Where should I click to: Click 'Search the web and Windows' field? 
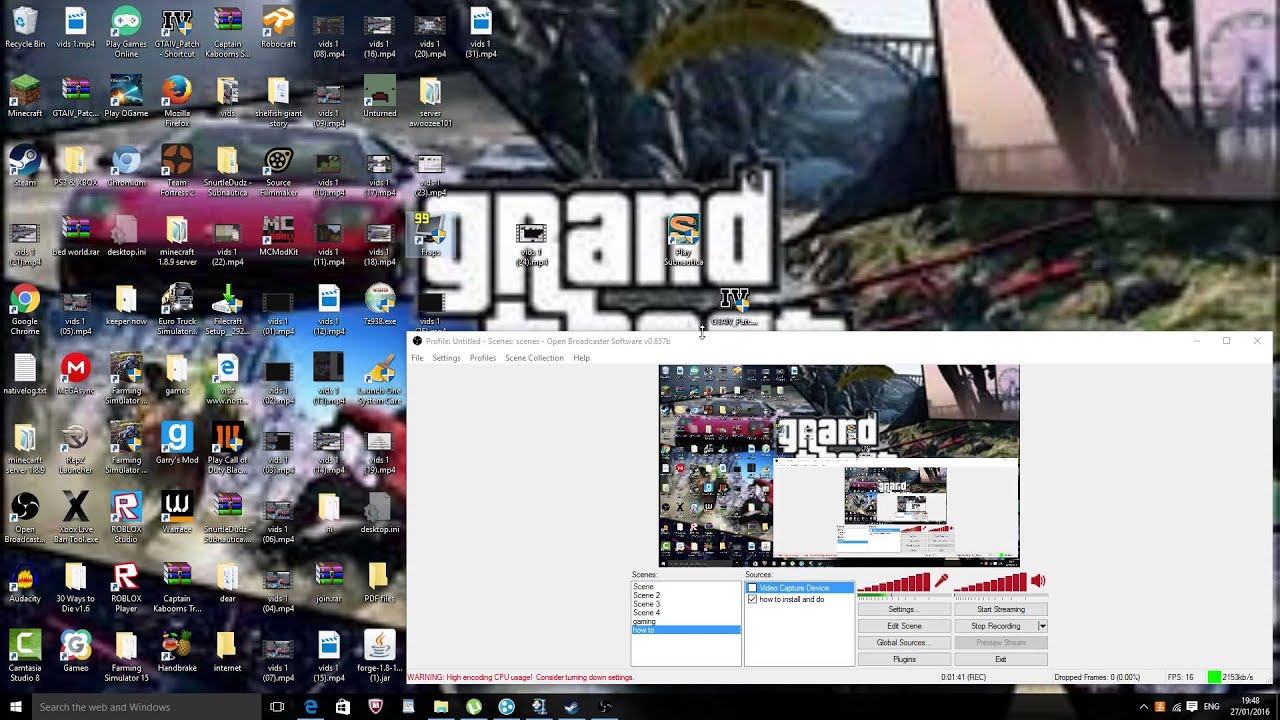pos(146,707)
